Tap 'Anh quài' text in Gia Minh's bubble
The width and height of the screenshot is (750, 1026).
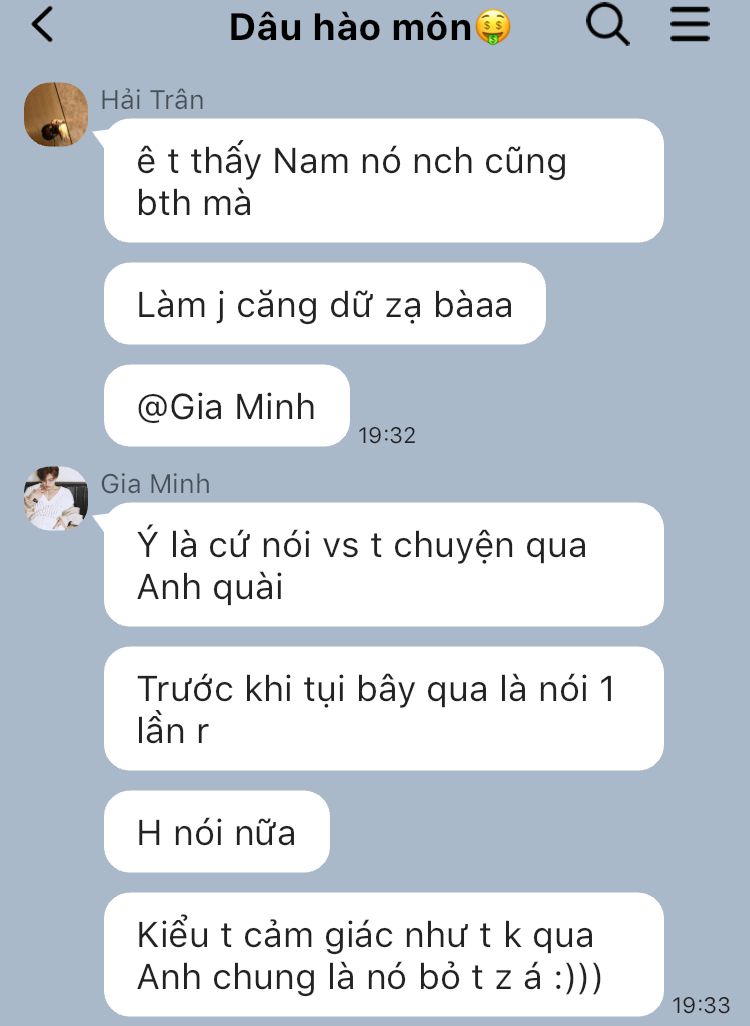(x=210, y=587)
